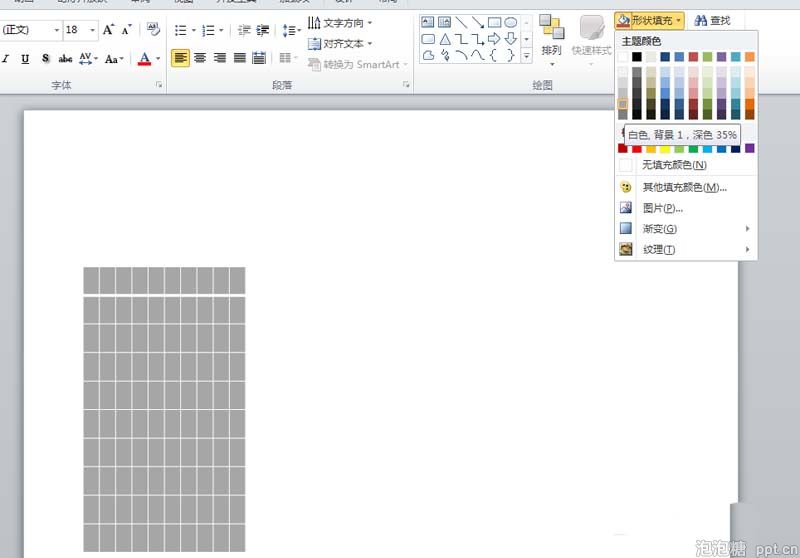This screenshot has width=800, height=558.
Task: Select the arrow line shape
Action: 478,22
